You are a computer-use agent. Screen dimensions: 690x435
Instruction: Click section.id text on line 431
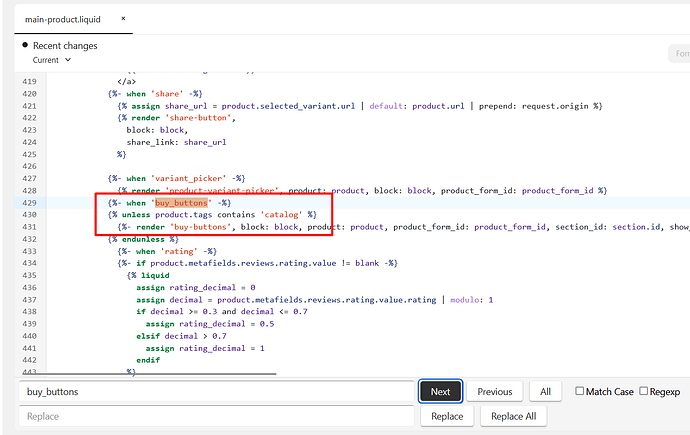(636, 227)
